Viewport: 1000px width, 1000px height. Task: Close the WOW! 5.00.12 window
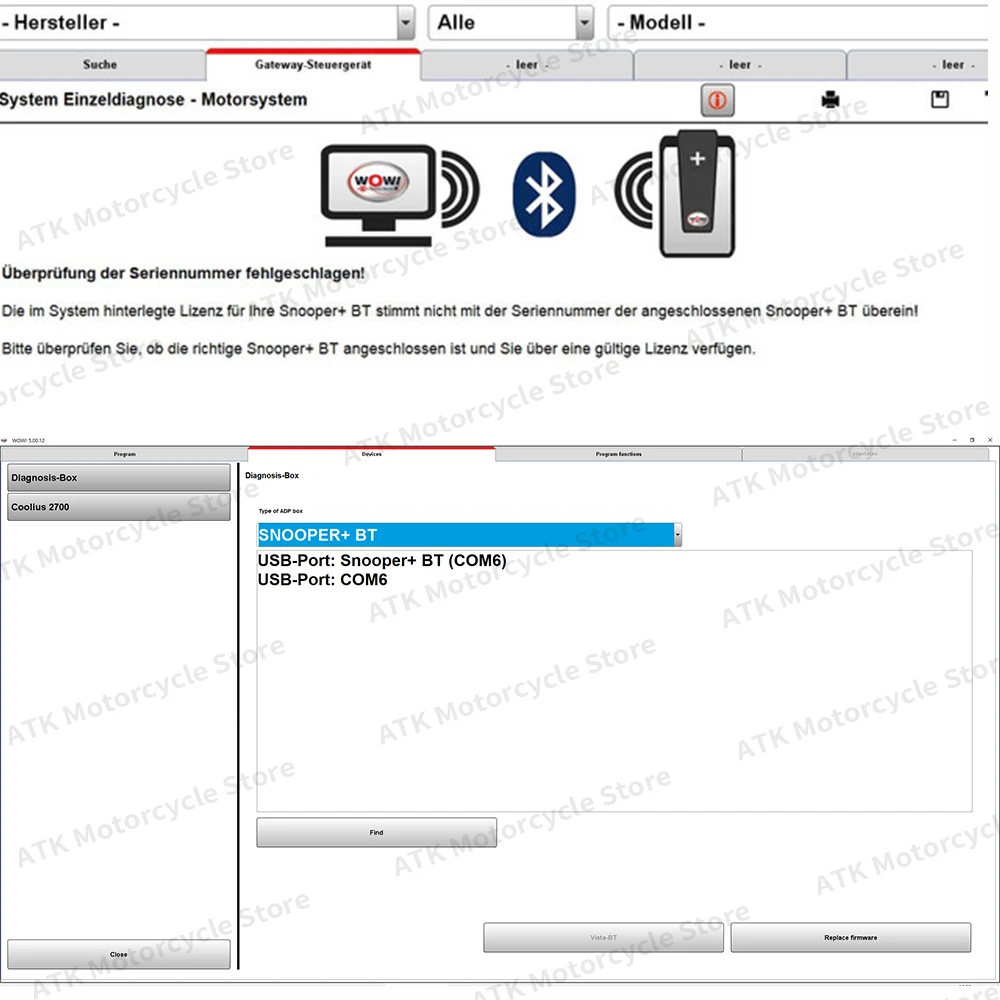coord(990,440)
